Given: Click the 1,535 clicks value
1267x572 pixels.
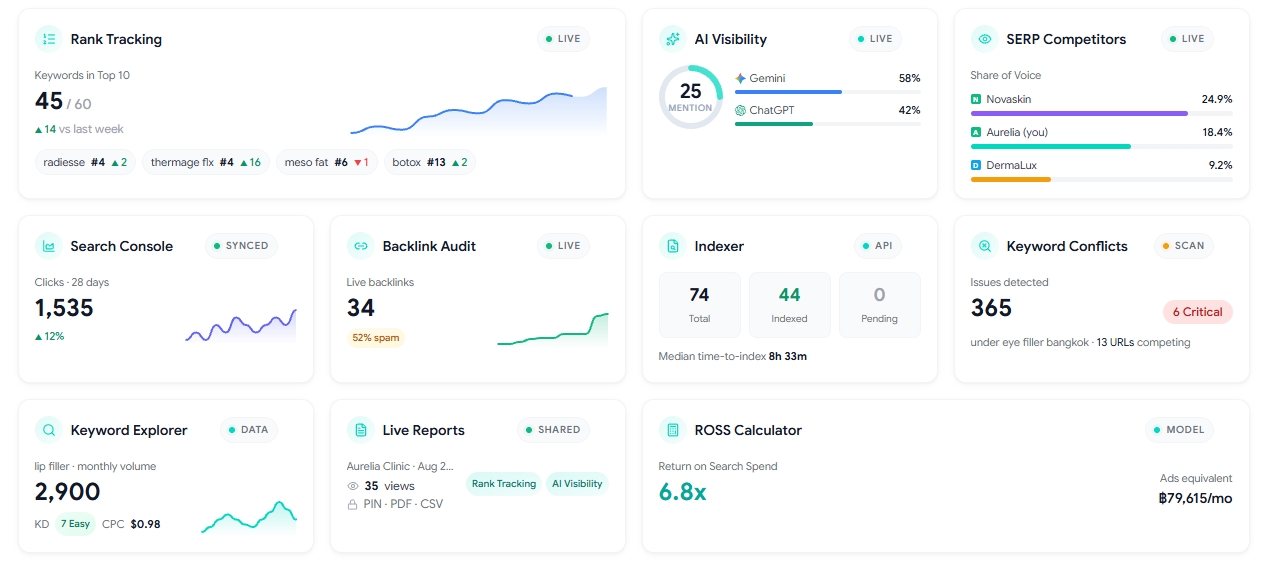Looking at the screenshot, I should (x=64, y=308).
